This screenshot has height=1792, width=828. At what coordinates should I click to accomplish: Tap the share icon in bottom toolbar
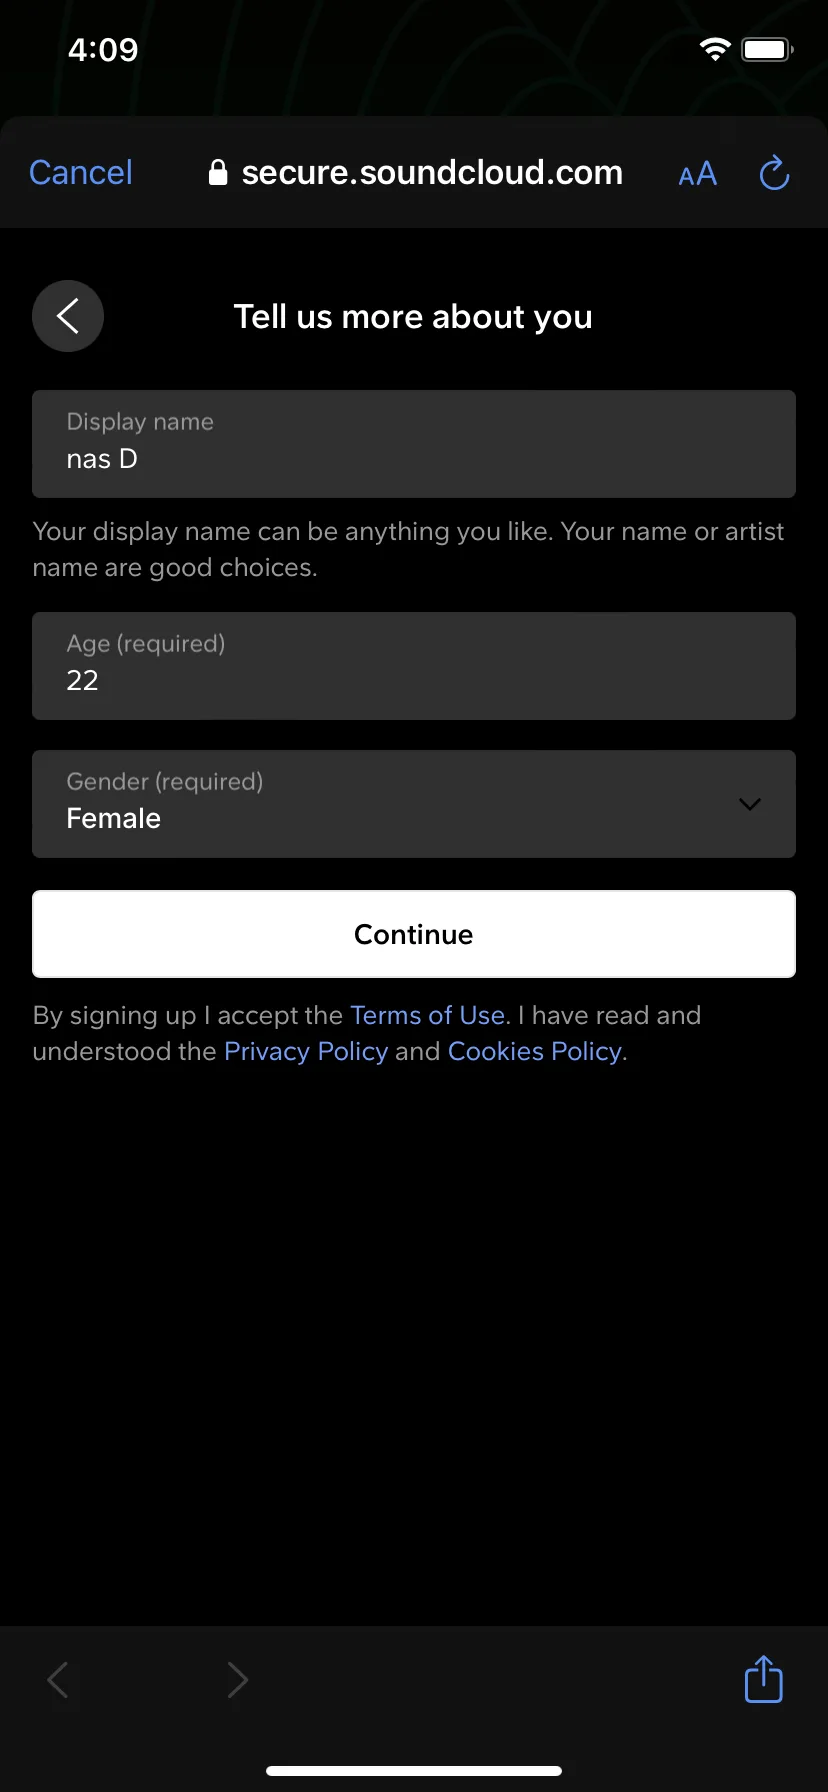pos(763,1679)
